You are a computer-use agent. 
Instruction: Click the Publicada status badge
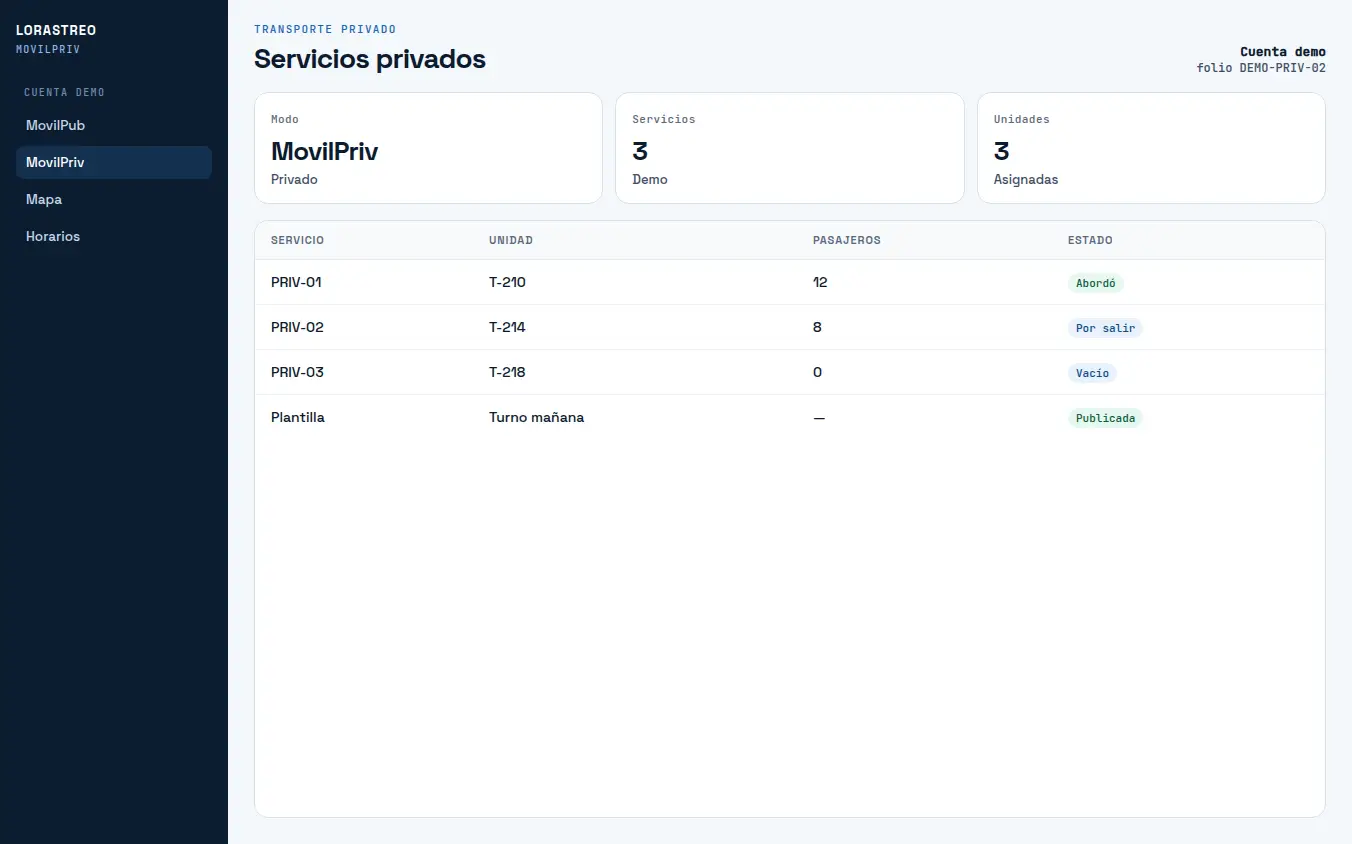coord(1105,418)
